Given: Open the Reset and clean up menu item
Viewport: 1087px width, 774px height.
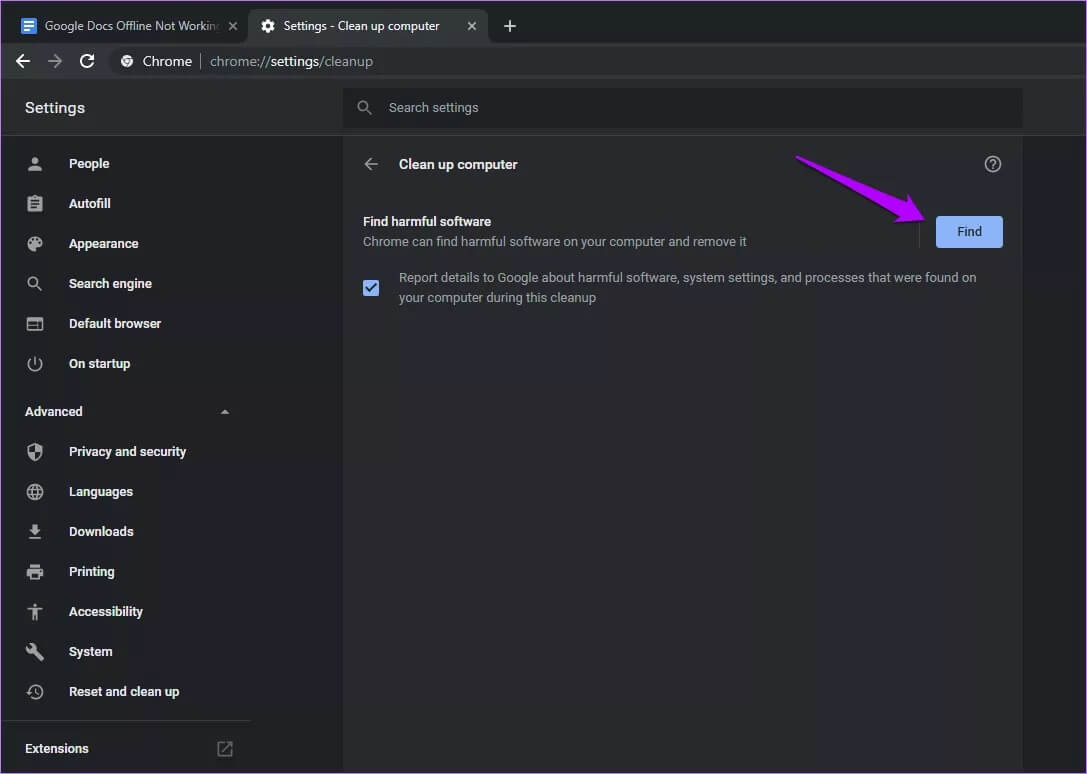Looking at the screenshot, I should pyautogui.click(x=123, y=692).
